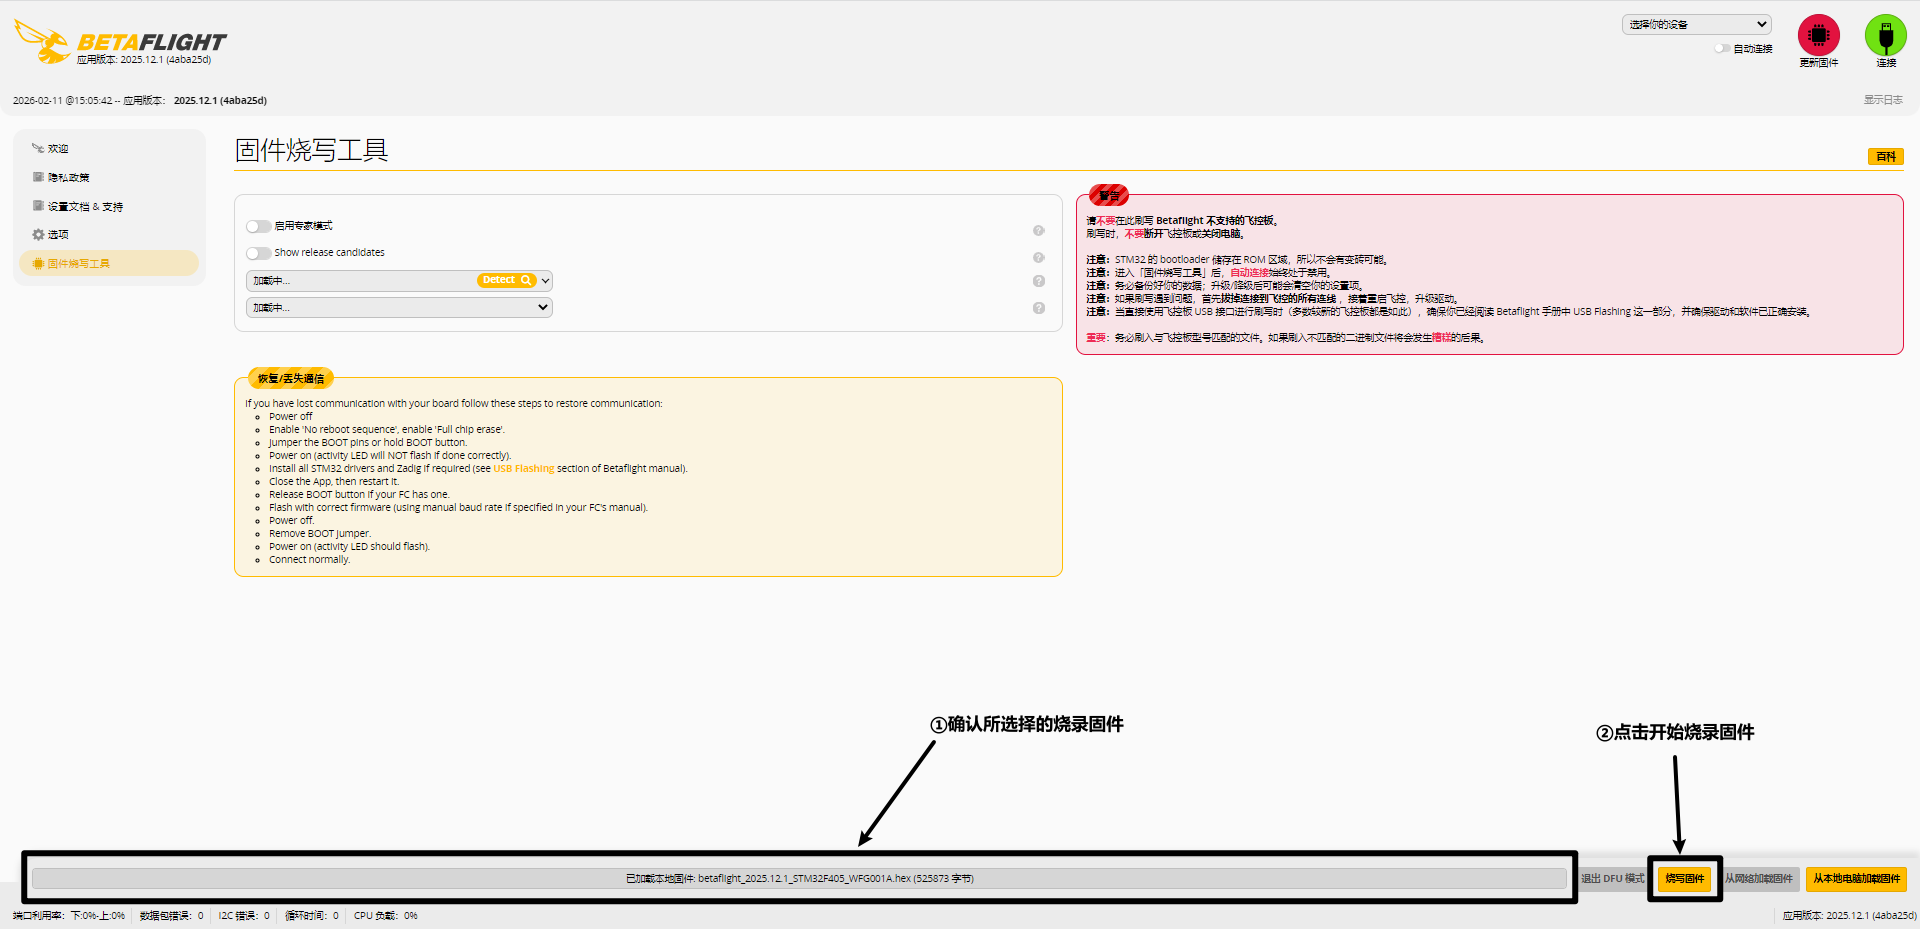Image resolution: width=1920 pixels, height=929 pixels.
Task: Open the USB Flashing manual link
Action: click(523, 469)
